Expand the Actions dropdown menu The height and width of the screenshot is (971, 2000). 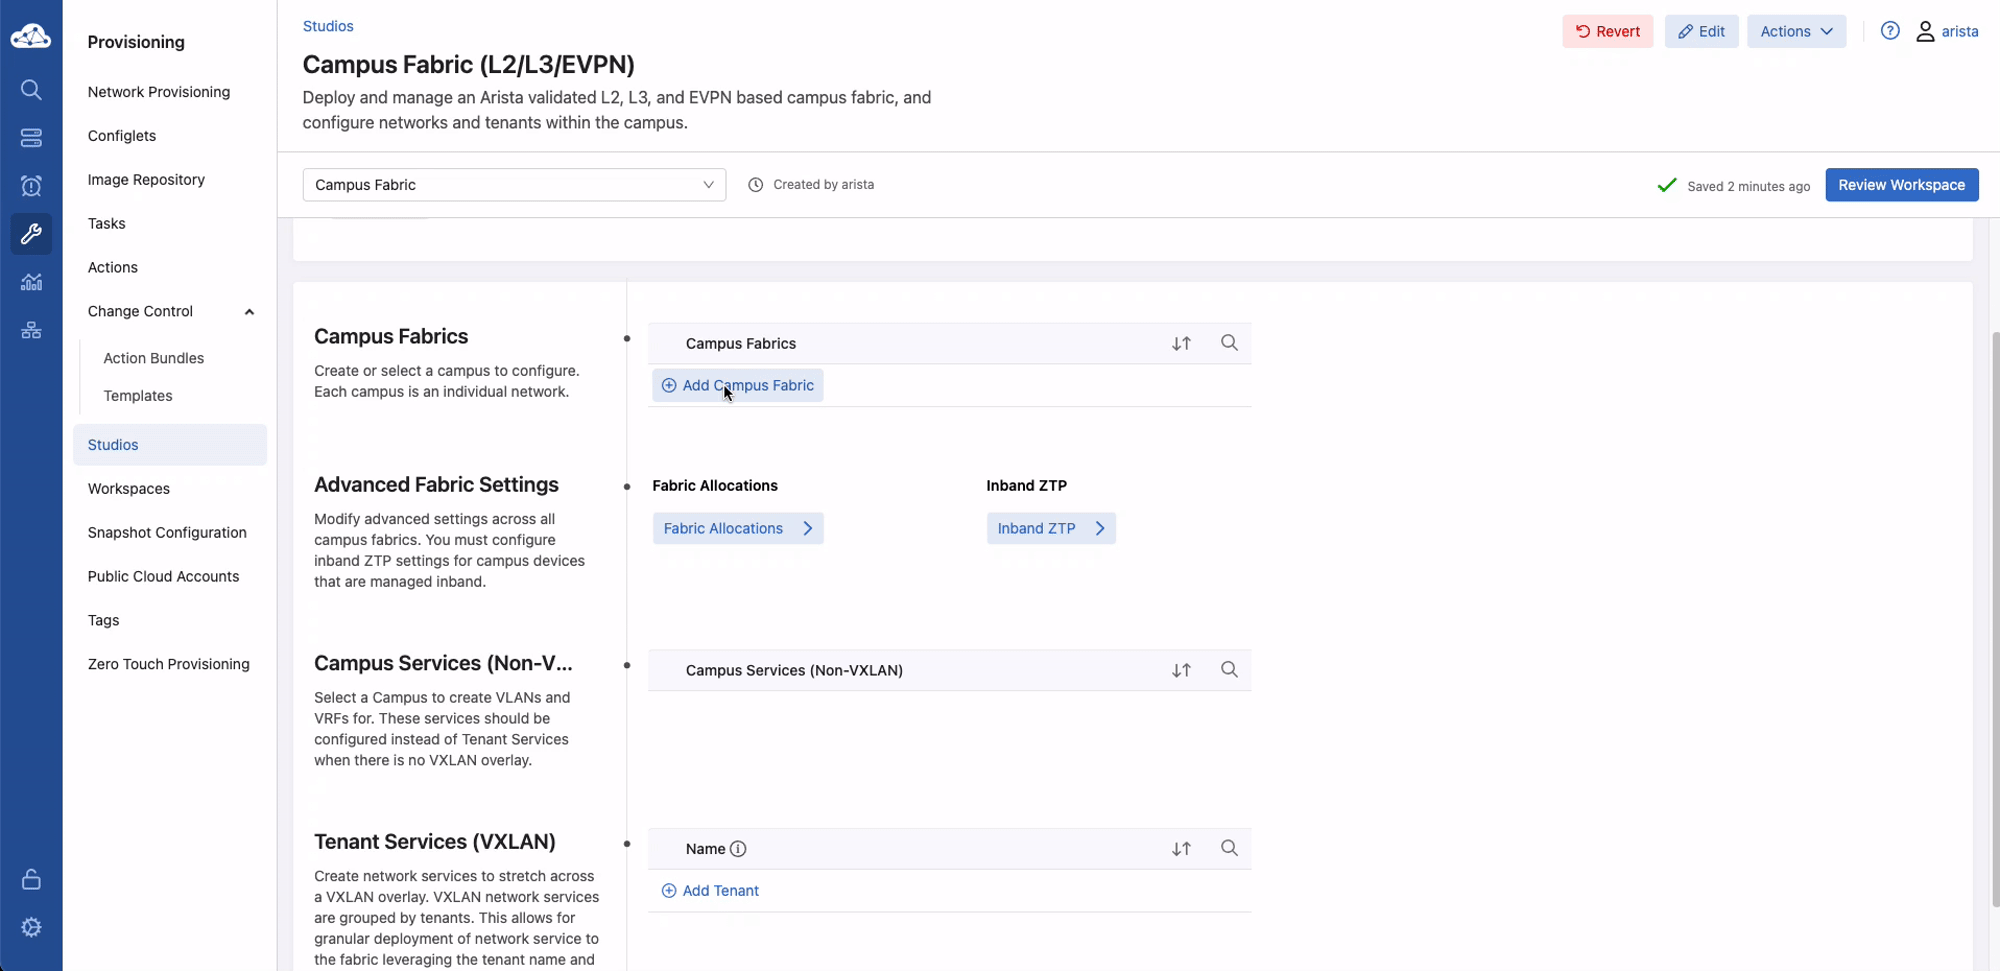[1795, 31]
